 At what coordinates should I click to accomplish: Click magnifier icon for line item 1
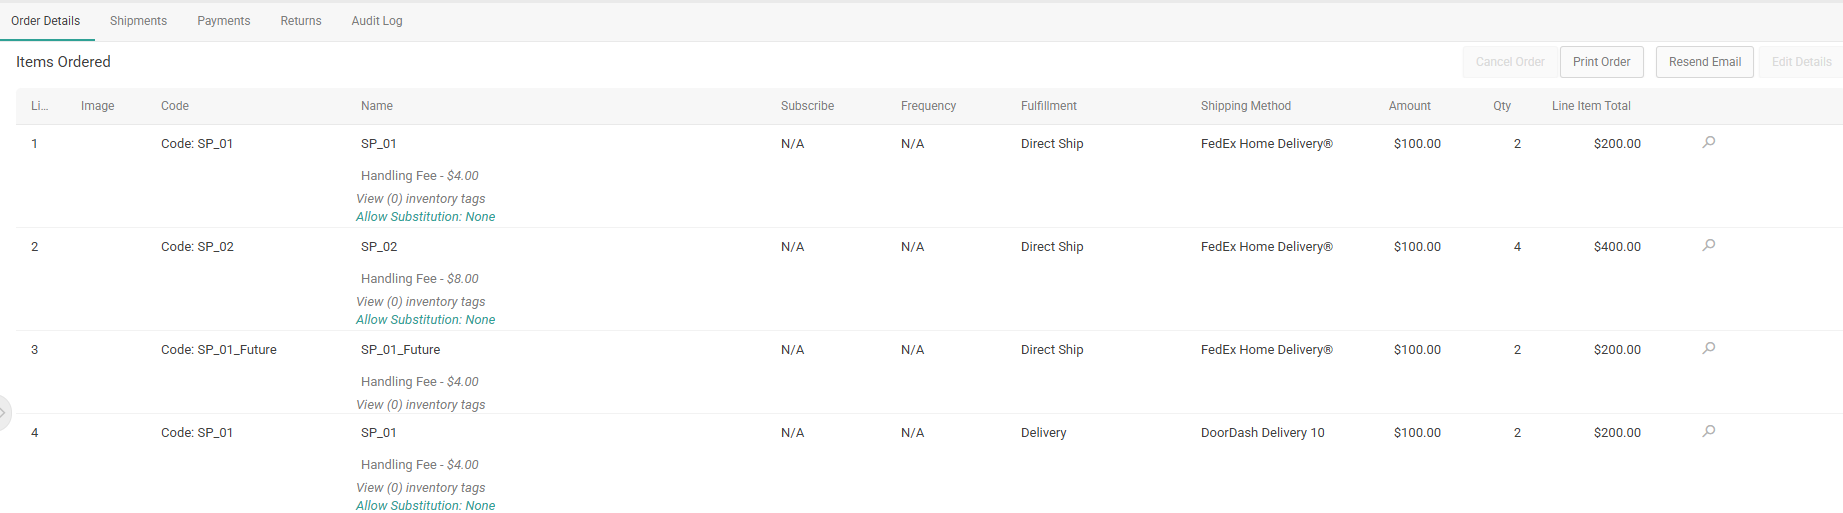pos(1709,143)
